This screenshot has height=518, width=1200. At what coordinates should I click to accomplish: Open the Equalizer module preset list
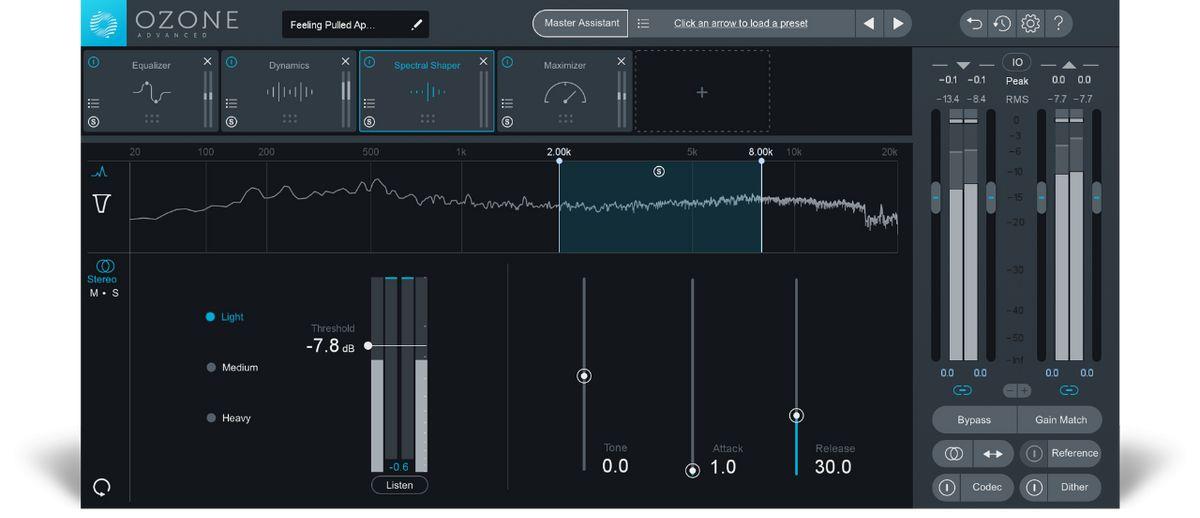[x=94, y=103]
